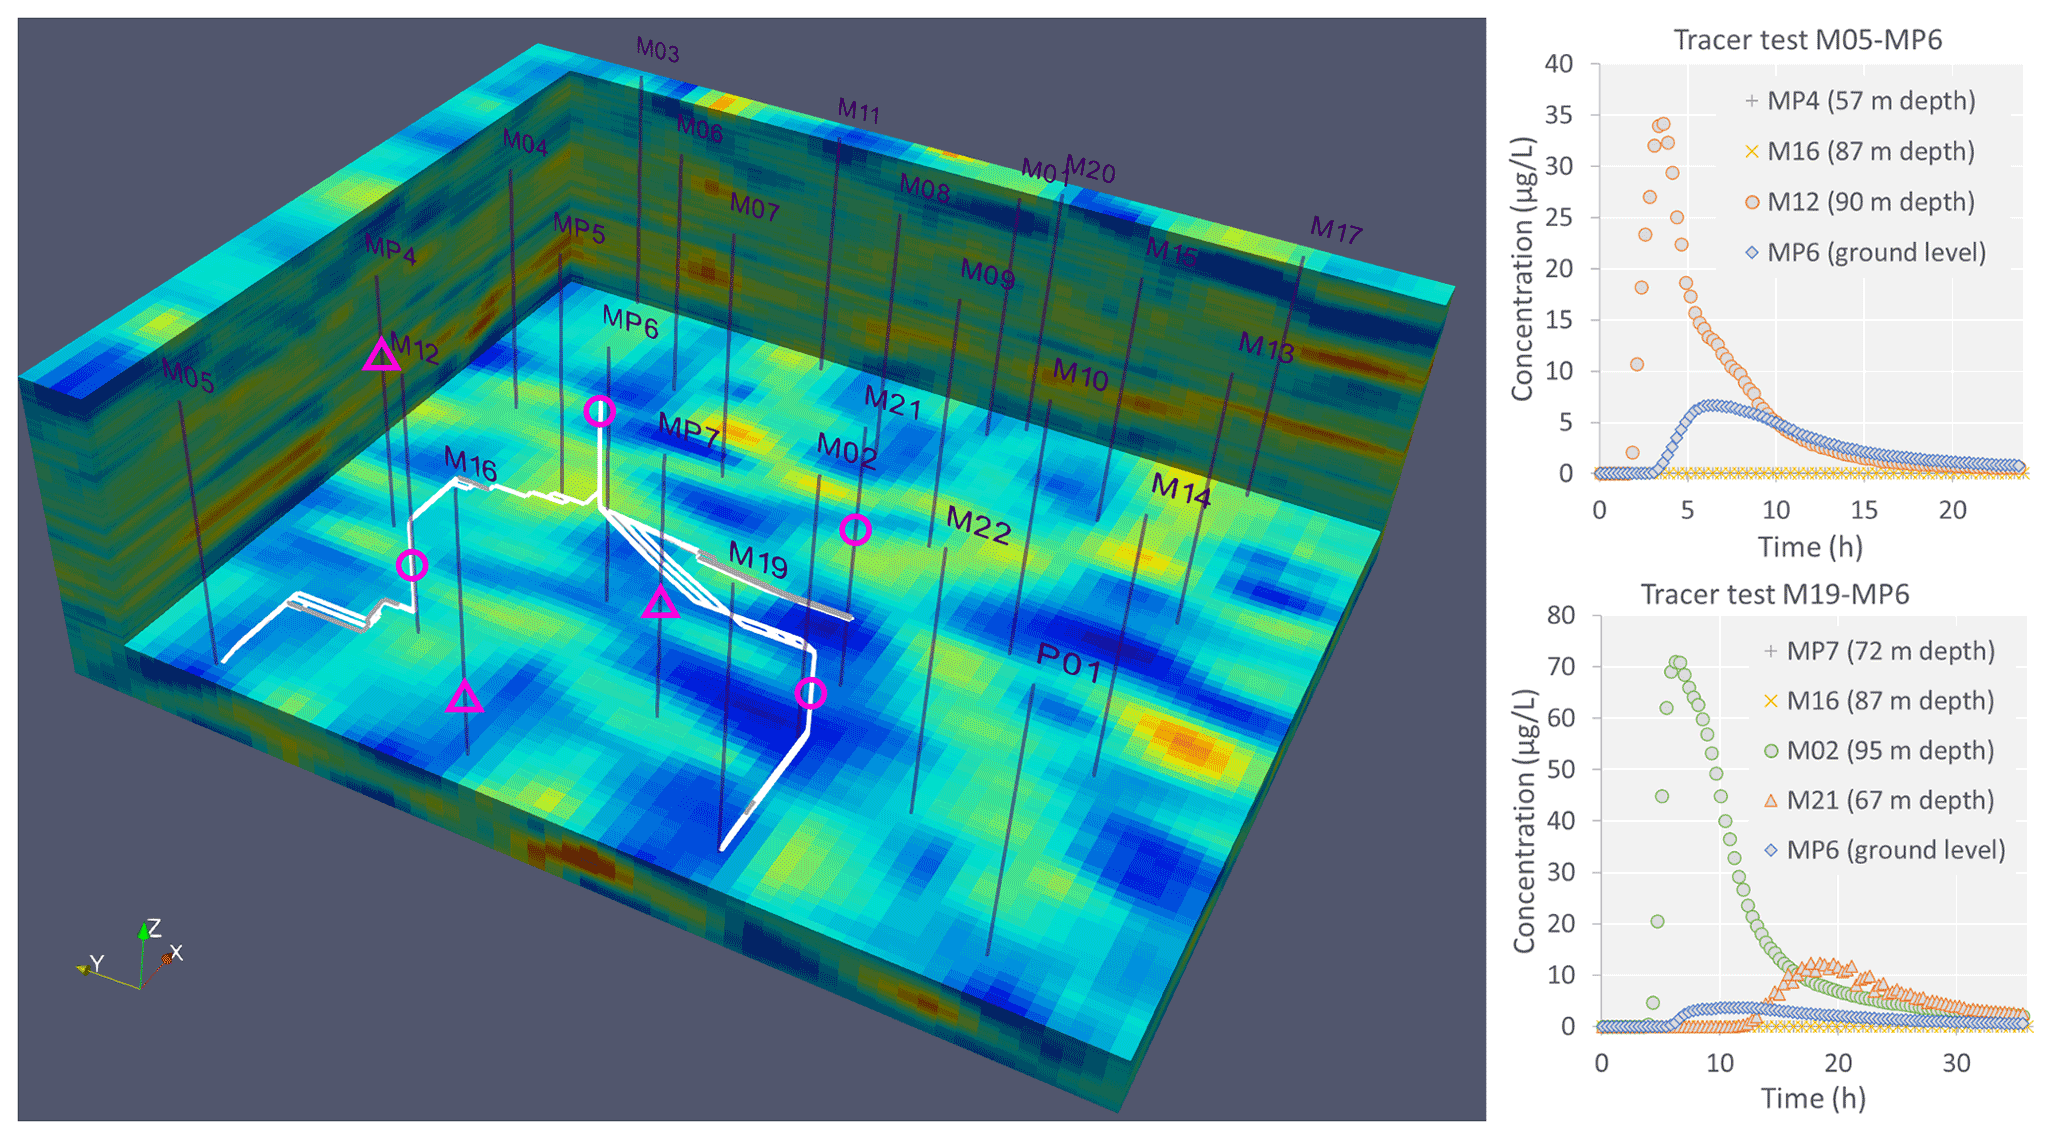The height and width of the screenshot is (1139, 2067).
Task: Click the magenta triangle below MP7 well
Action: (660, 603)
